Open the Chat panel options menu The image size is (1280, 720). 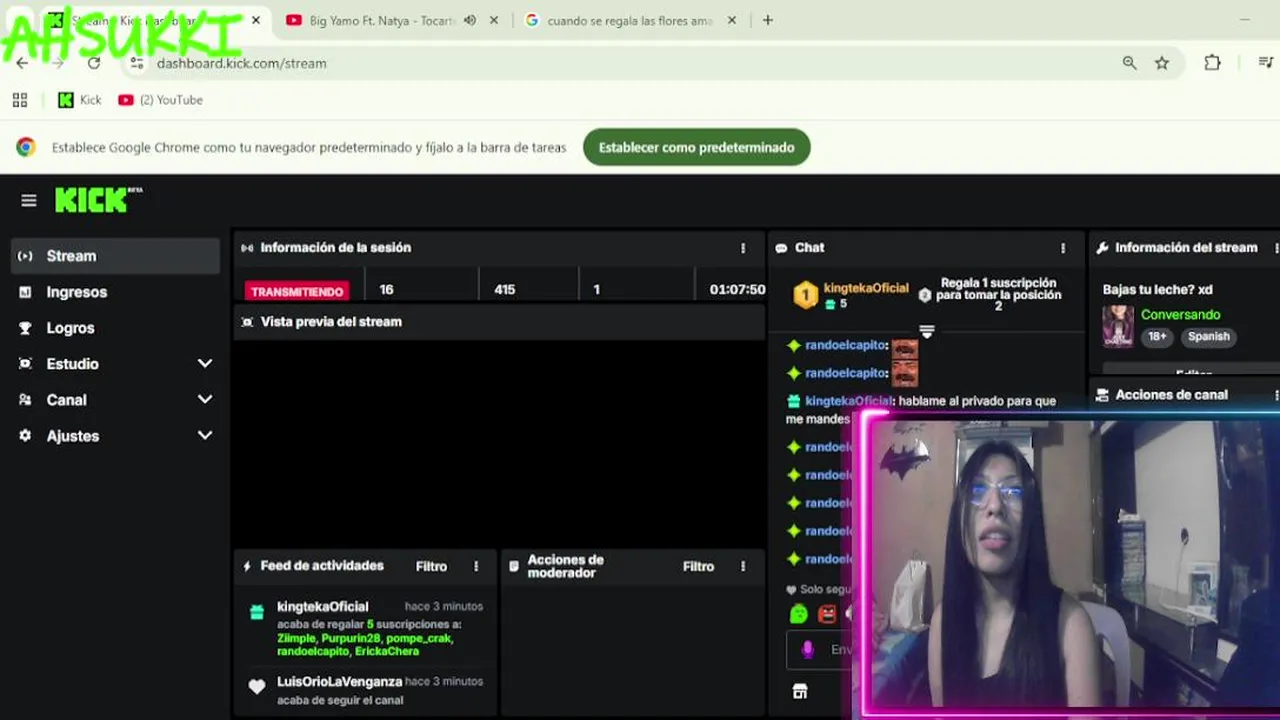(x=1063, y=248)
